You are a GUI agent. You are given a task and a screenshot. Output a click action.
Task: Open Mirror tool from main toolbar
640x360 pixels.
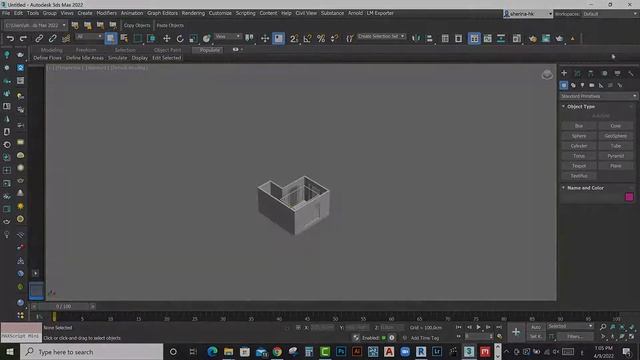[416, 38]
